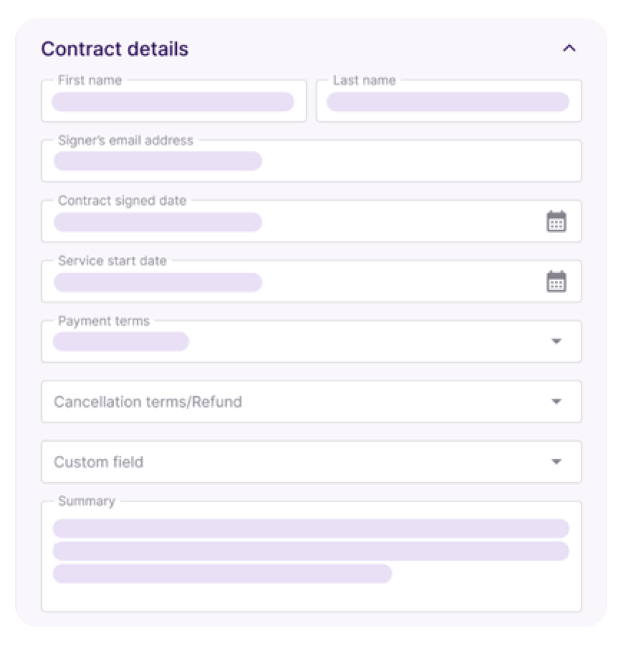Click the Custom field label text
The height and width of the screenshot is (645, 623).
point(99,462)
